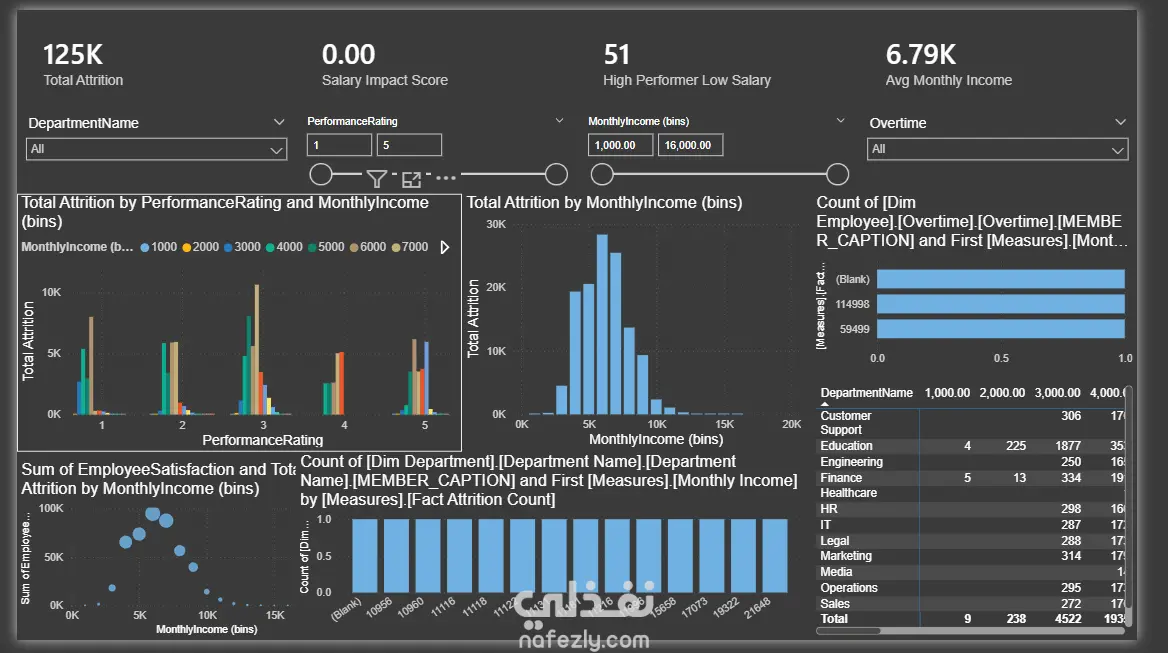Click the 6.79K Avg Monthly Income card
Image resolution: width=1168 pixels, height=653 pixels.
[x=948, y=64]
